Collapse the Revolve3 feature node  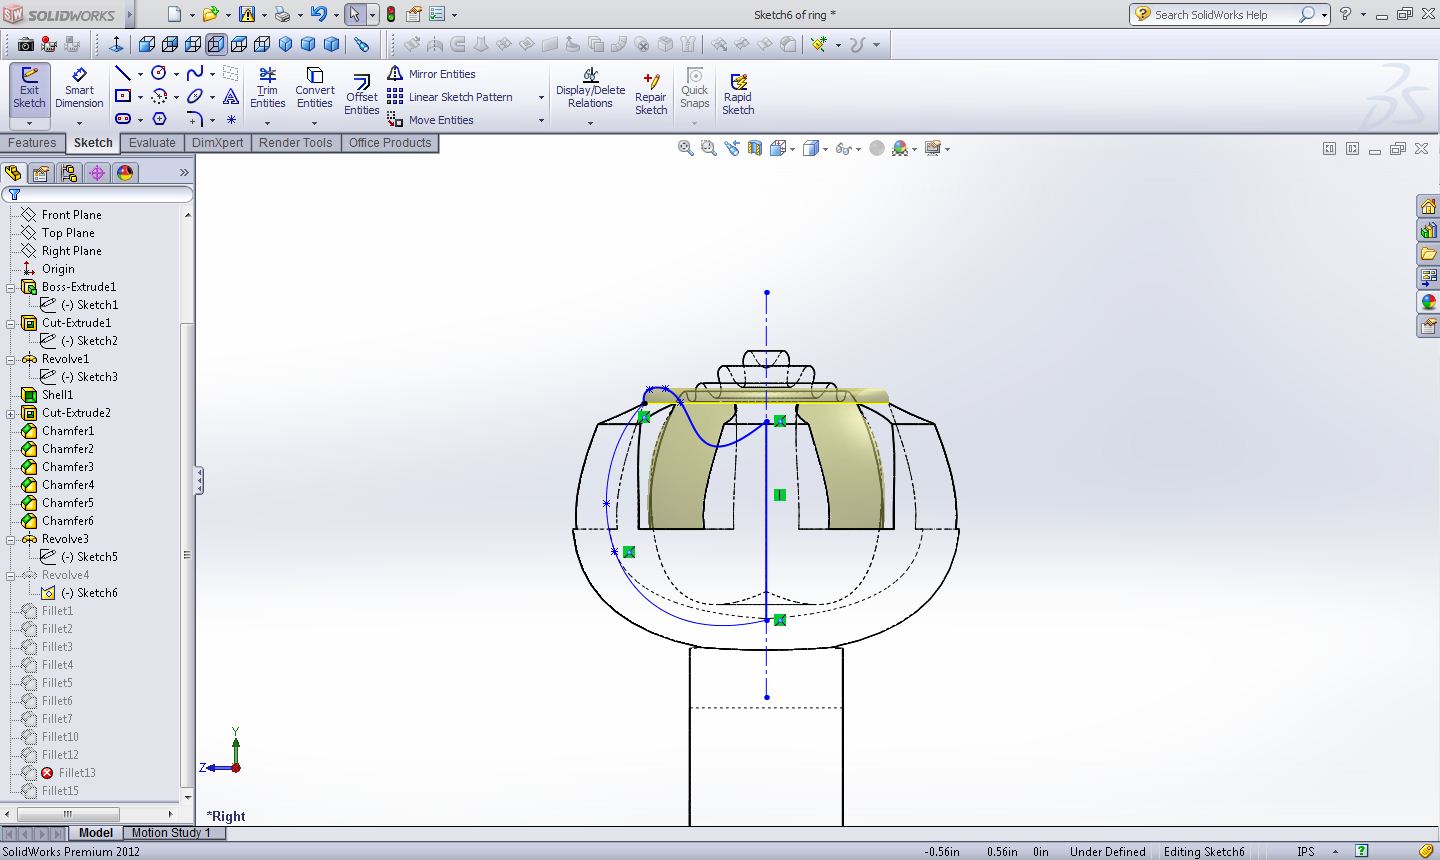pyautogui.click(x=11, y=539)
